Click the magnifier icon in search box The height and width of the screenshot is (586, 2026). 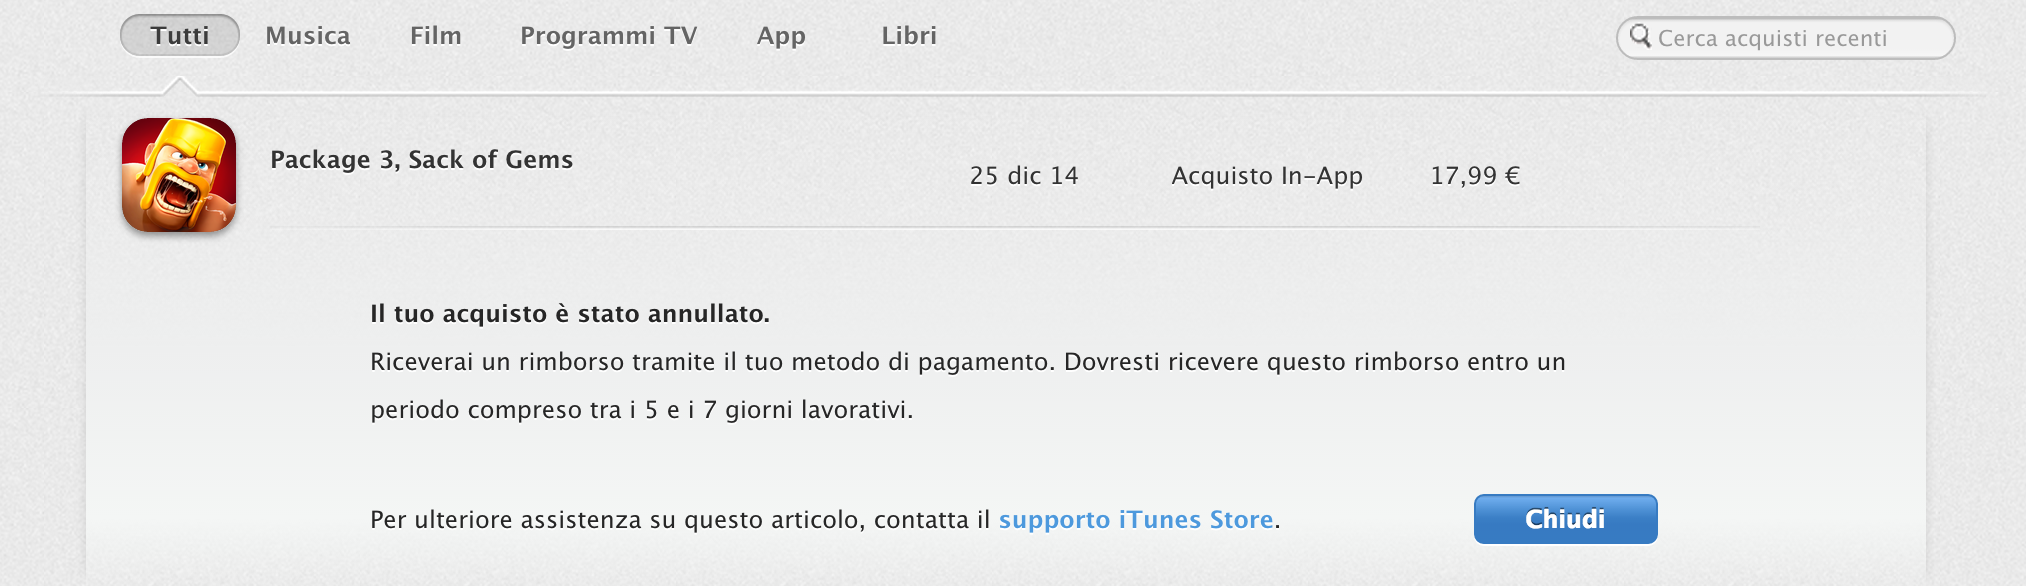click(x=1640, y=37)
